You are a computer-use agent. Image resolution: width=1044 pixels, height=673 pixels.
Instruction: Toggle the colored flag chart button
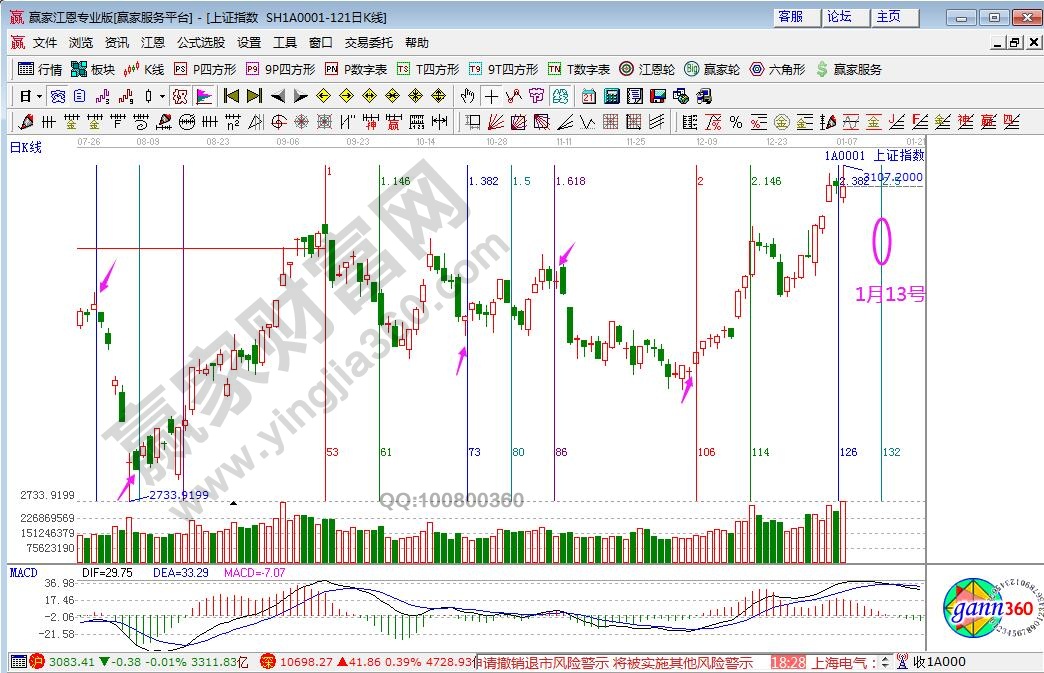(x=204, y=96)
